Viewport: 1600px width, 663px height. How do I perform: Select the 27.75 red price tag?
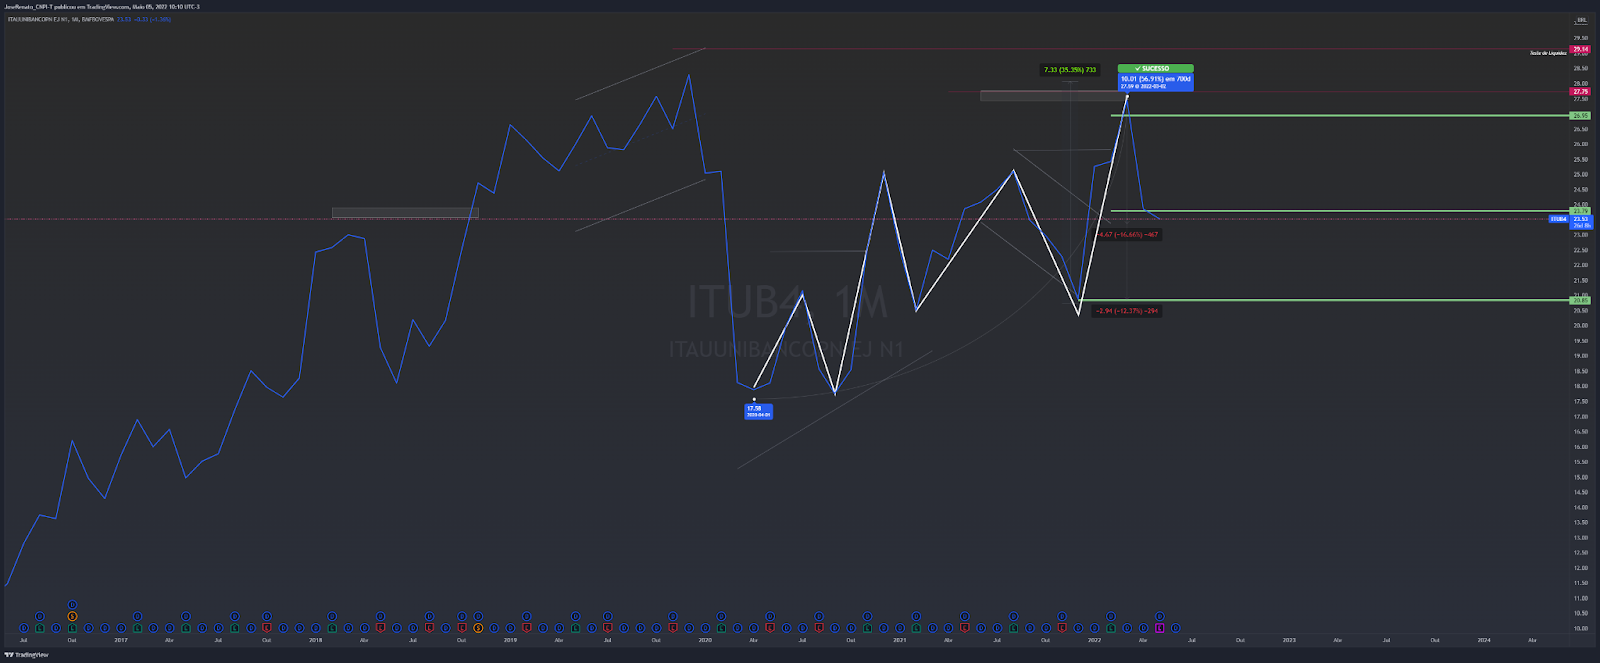(x=1580, y=92)
